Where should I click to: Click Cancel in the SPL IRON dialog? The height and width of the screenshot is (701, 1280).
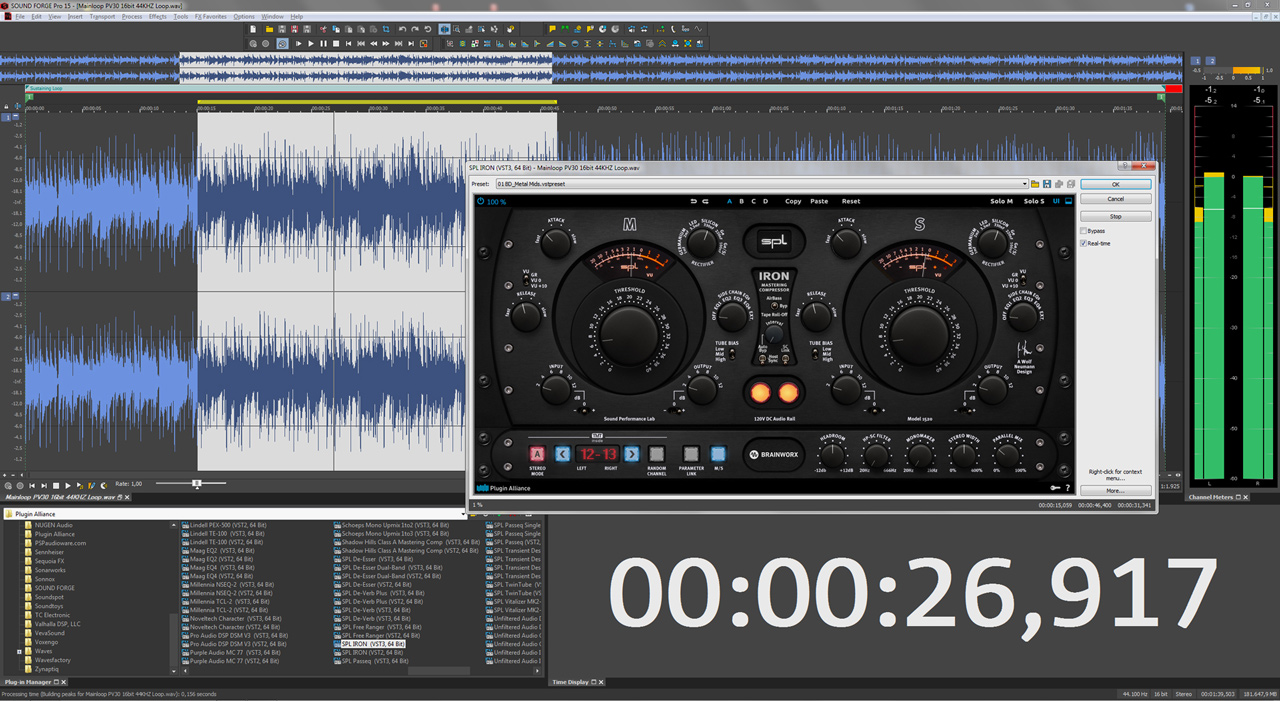pyautogui.click(x=1115, y=199)
